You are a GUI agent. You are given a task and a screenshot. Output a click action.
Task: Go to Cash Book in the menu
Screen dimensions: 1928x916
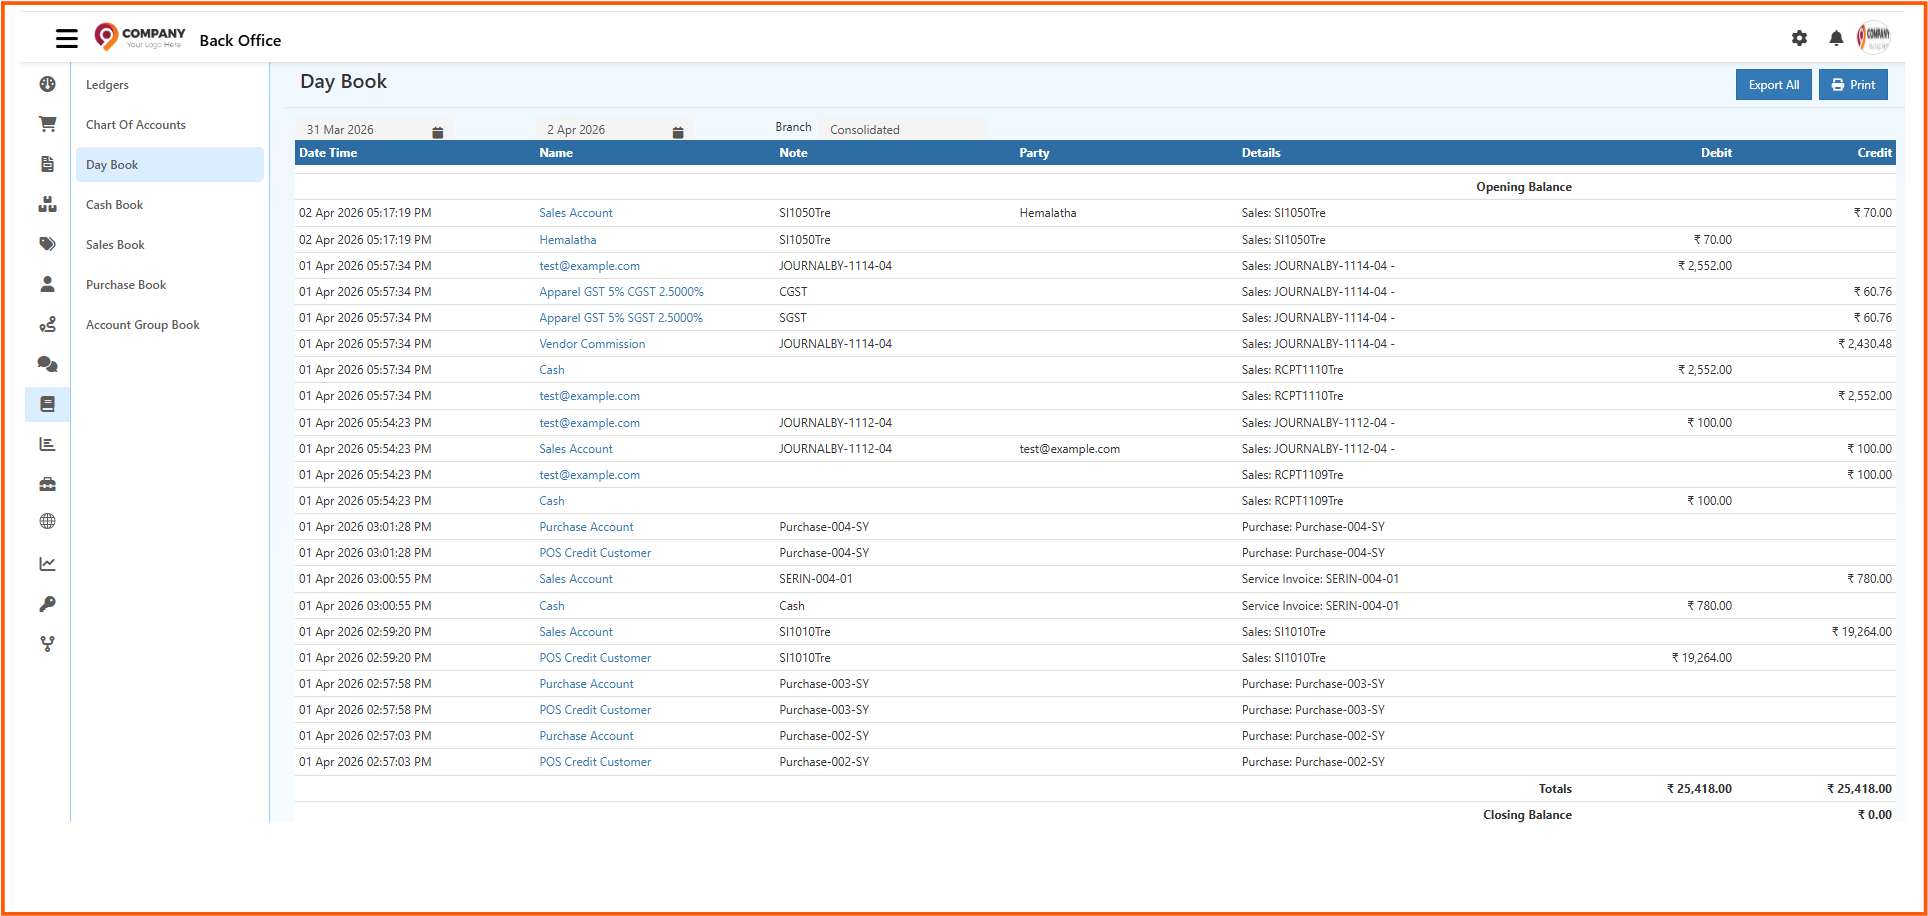[115, 205]
